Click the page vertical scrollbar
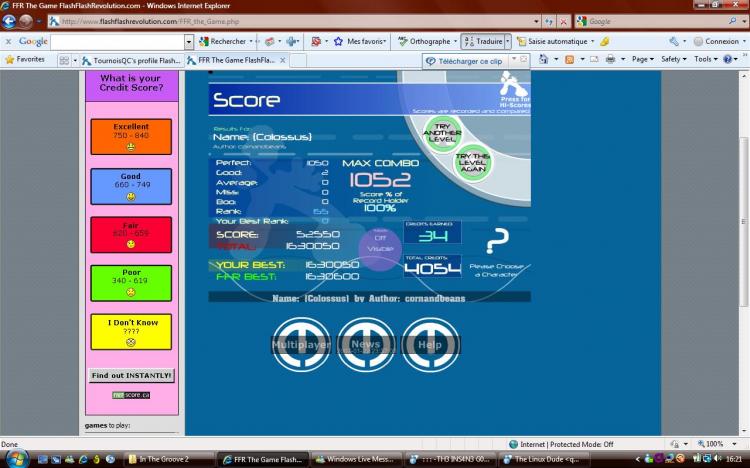Image resolution: width=750 pixels, height=468 pixels. pyautogui.click(x=745, y=222)
